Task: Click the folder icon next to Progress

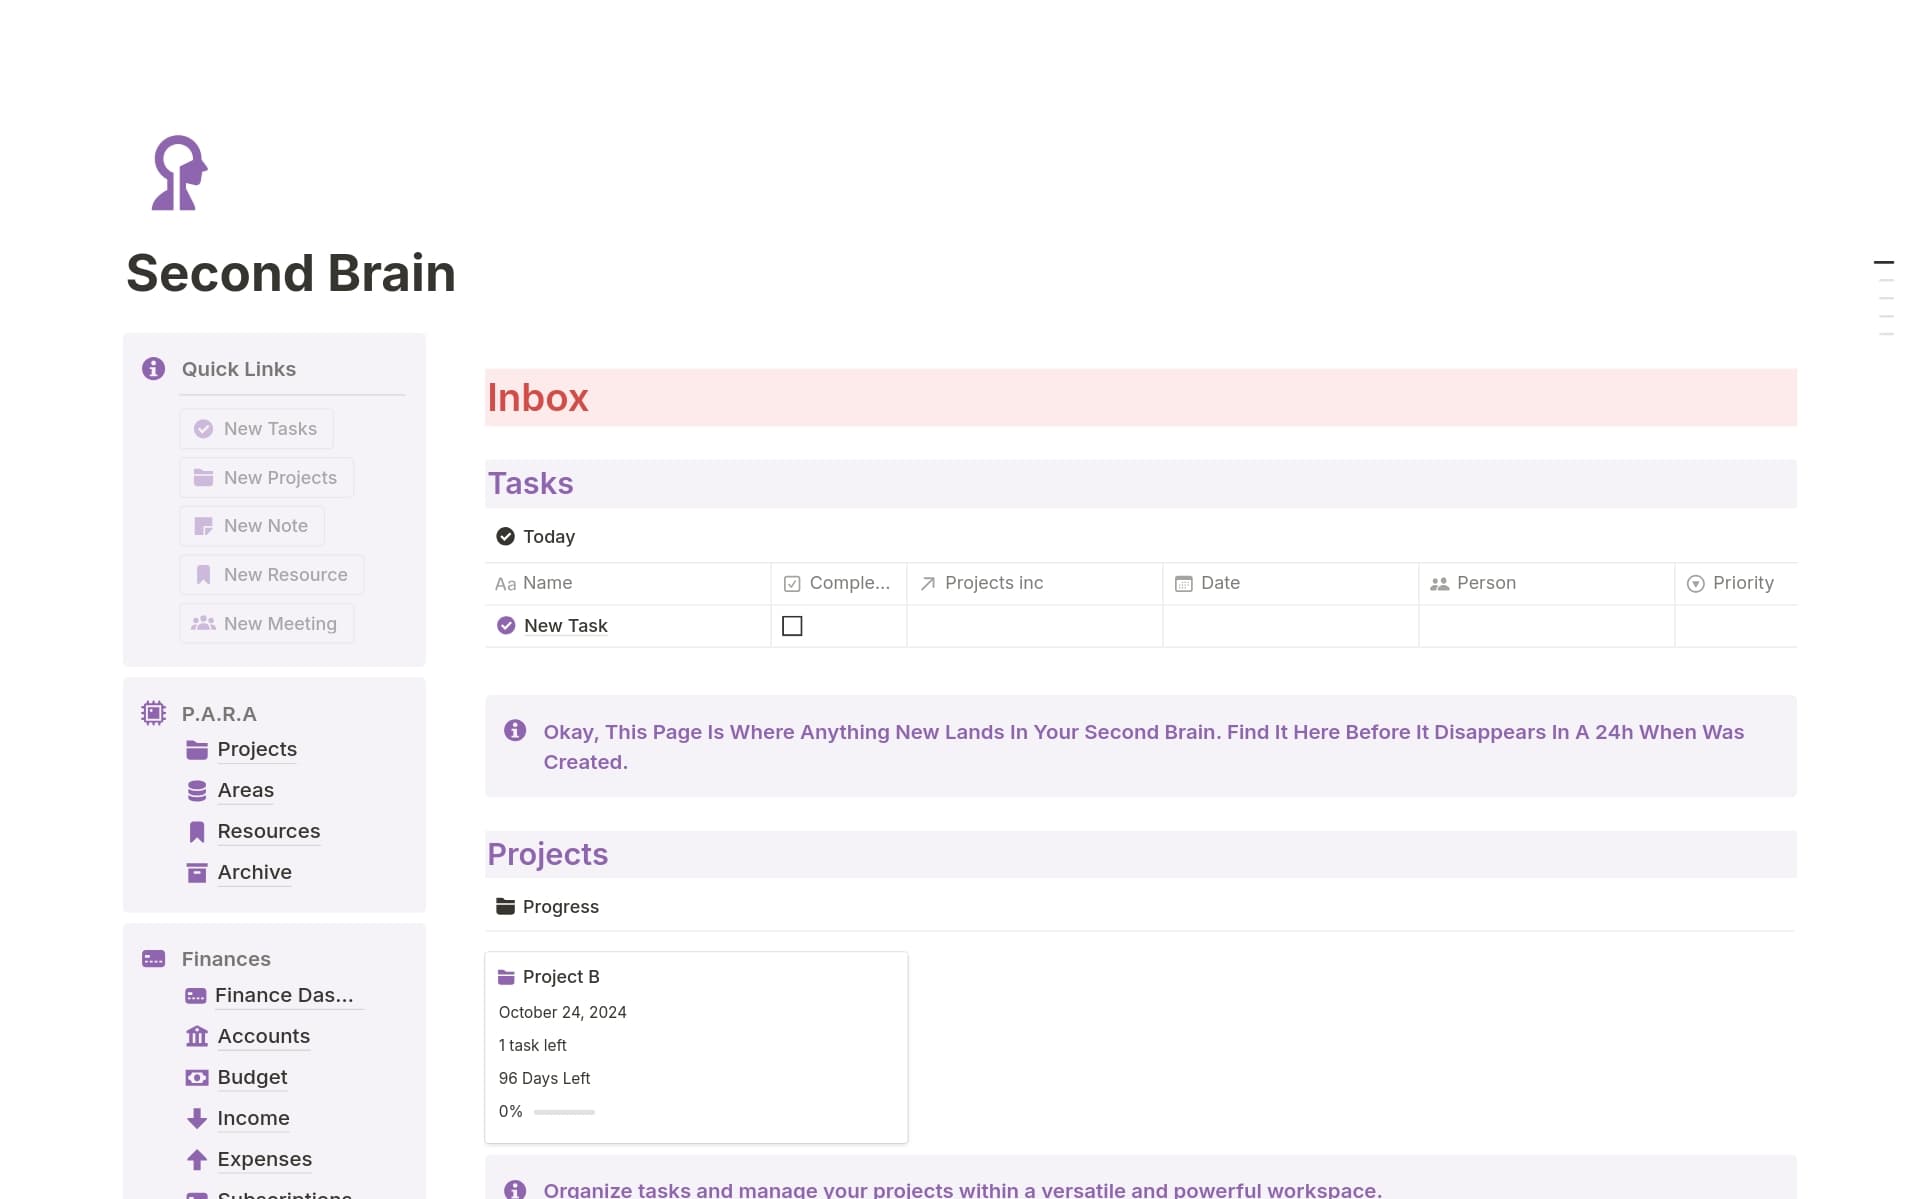Action: [x=506, y=906]
